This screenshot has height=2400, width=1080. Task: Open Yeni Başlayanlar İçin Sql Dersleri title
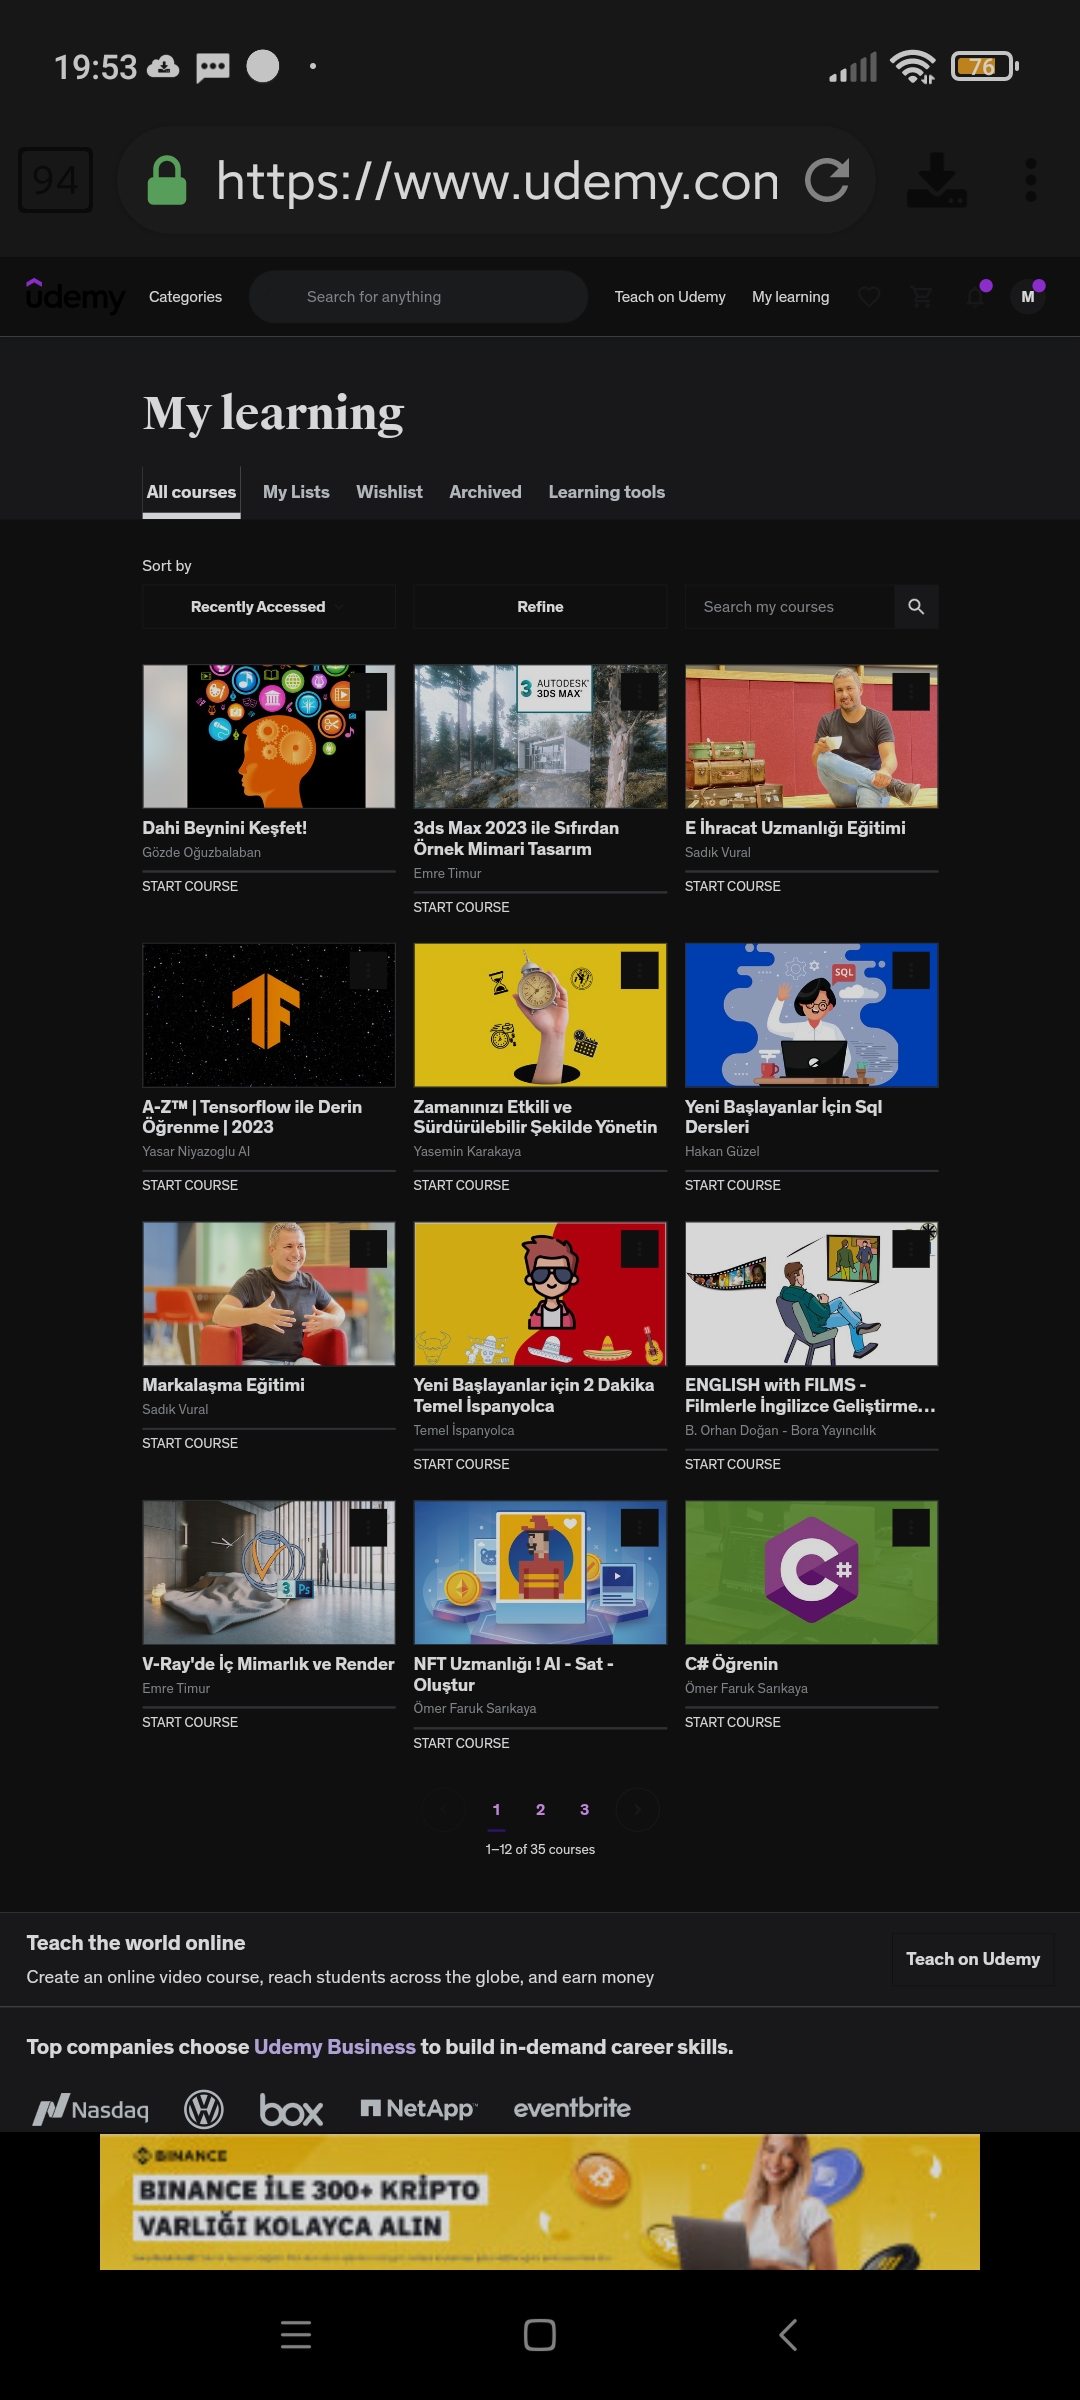(783, 1117)
